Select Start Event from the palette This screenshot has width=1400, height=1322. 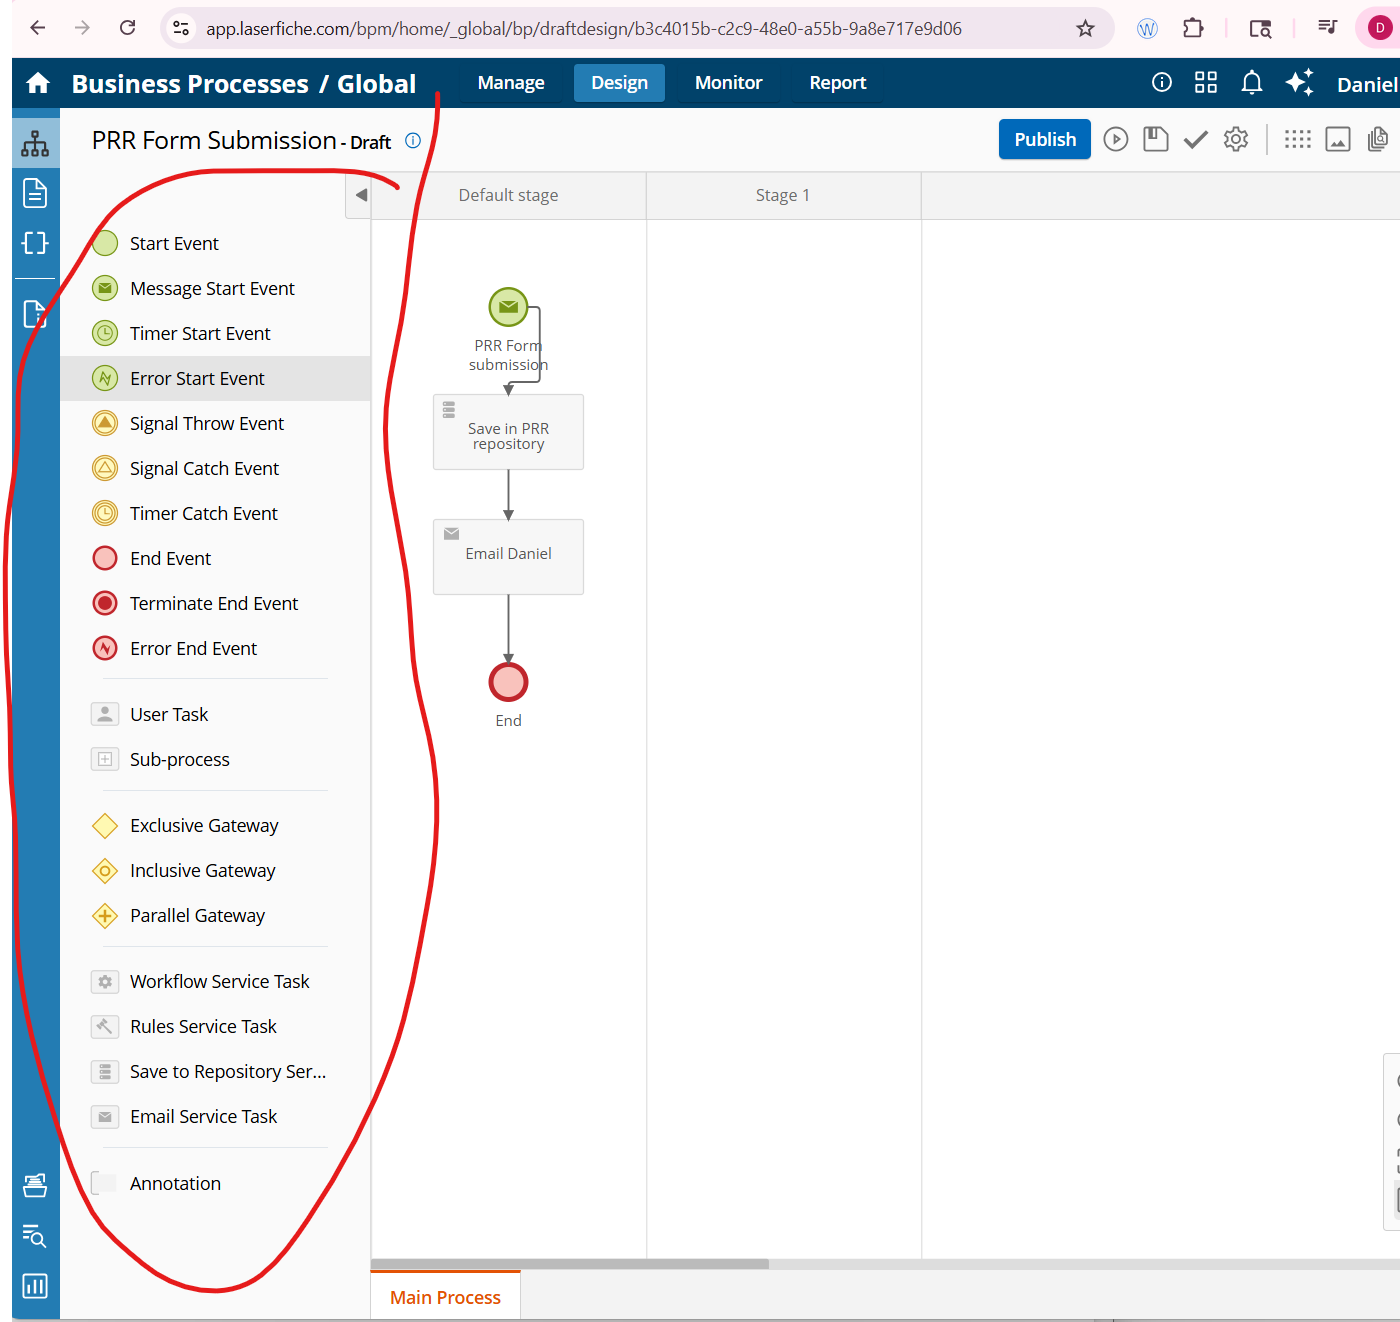pos(215,243)
